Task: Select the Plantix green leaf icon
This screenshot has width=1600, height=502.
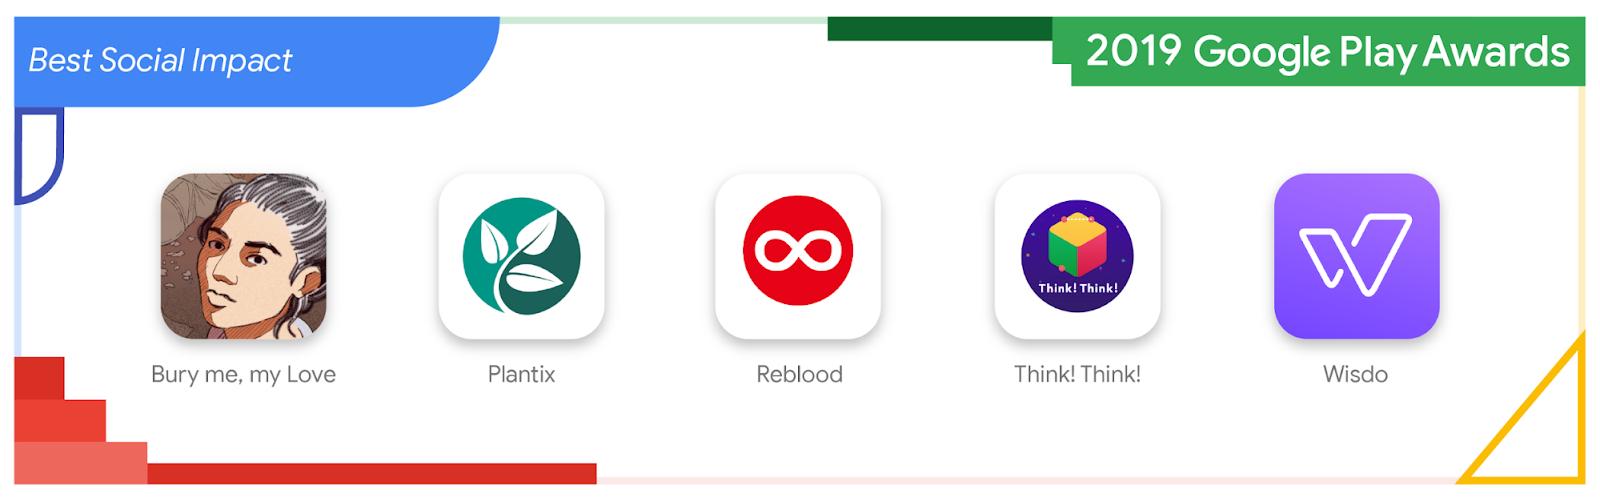Action: tap(521, 256)
